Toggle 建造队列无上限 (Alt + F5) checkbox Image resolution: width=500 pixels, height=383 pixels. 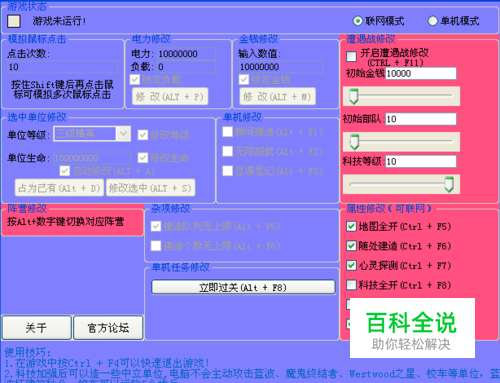156,227
